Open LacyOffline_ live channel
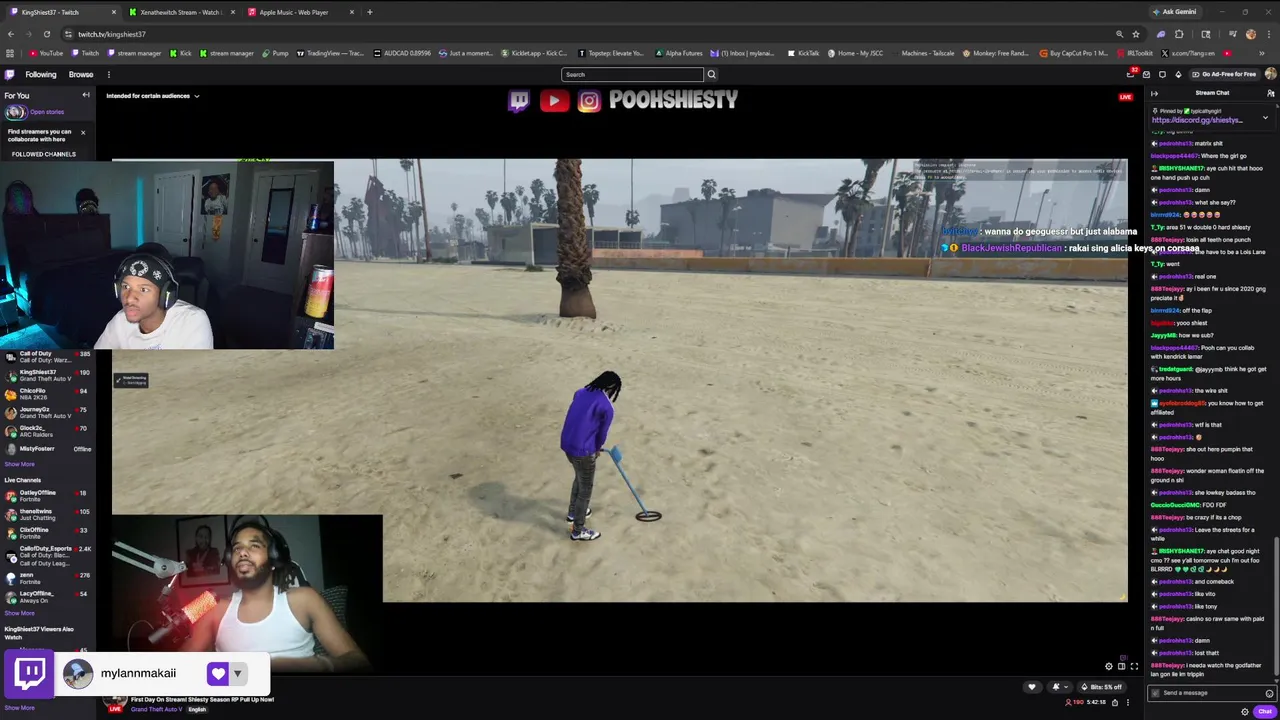The width and height of the screenshot is (1280, 720). click(48, 597)
